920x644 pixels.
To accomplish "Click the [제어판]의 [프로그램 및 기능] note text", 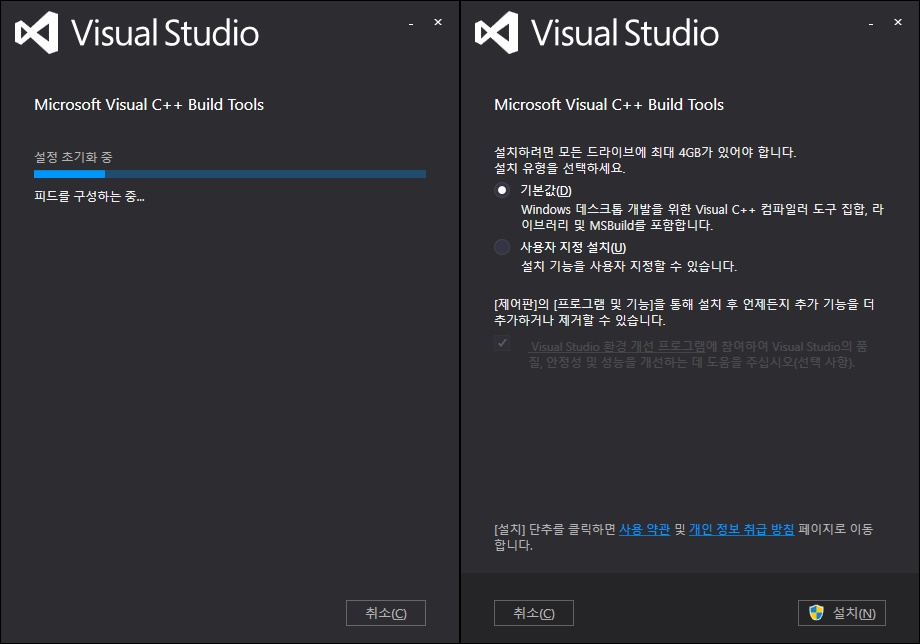I will coord(684,312).
